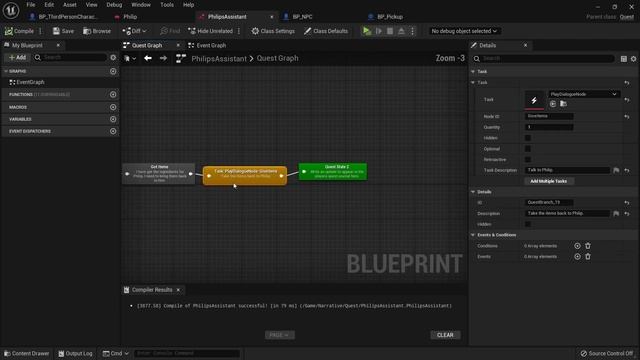Open Compile options menu (three dots)
Image resolution: width=640 pixels, height=360 pixels.
click(x=40, y=31)
